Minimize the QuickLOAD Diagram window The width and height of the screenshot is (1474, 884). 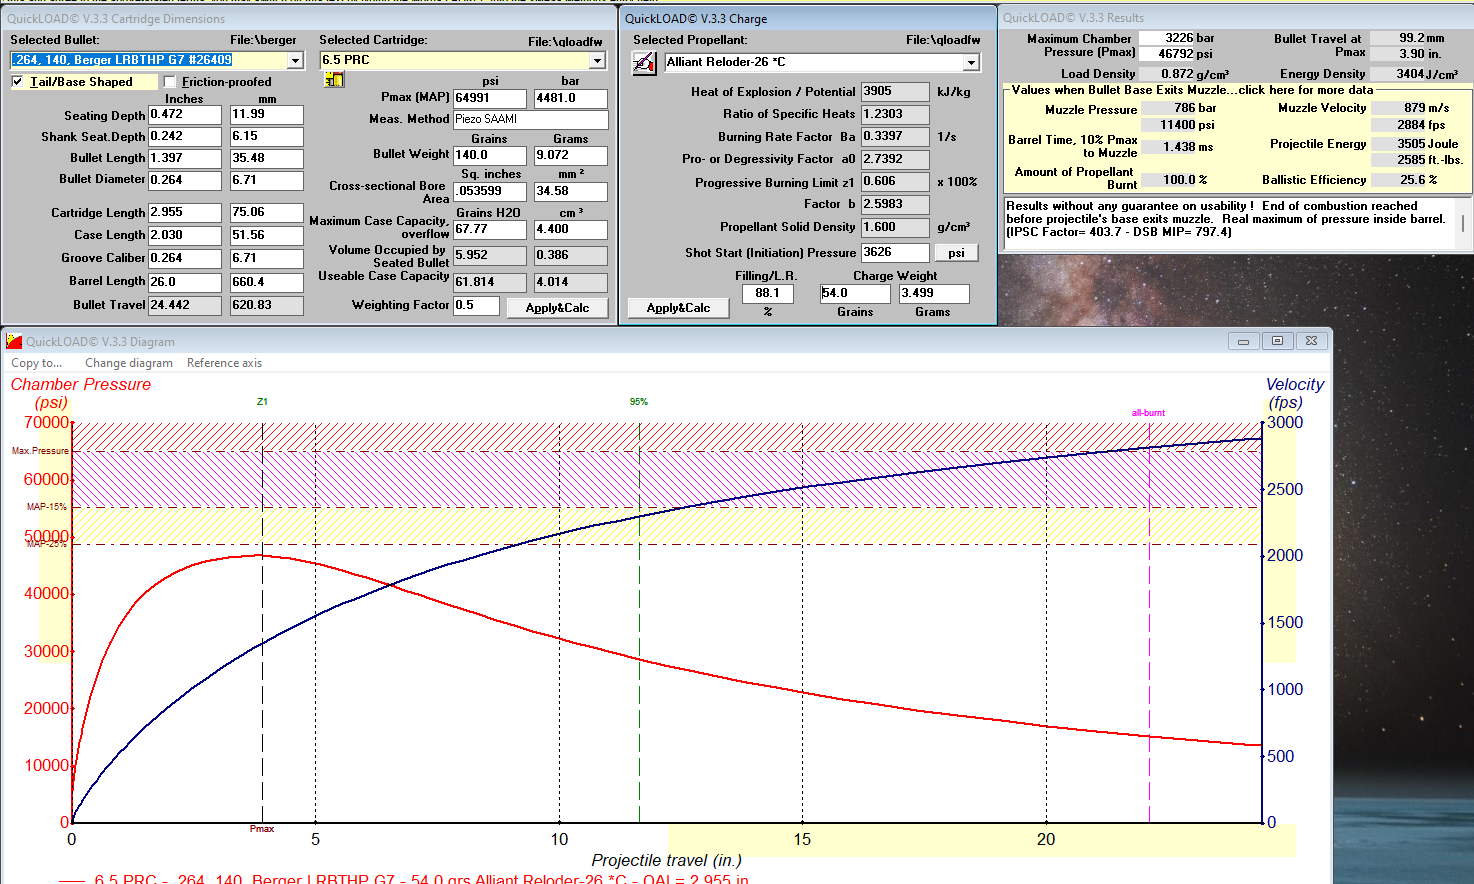(x=1243, y=341)
